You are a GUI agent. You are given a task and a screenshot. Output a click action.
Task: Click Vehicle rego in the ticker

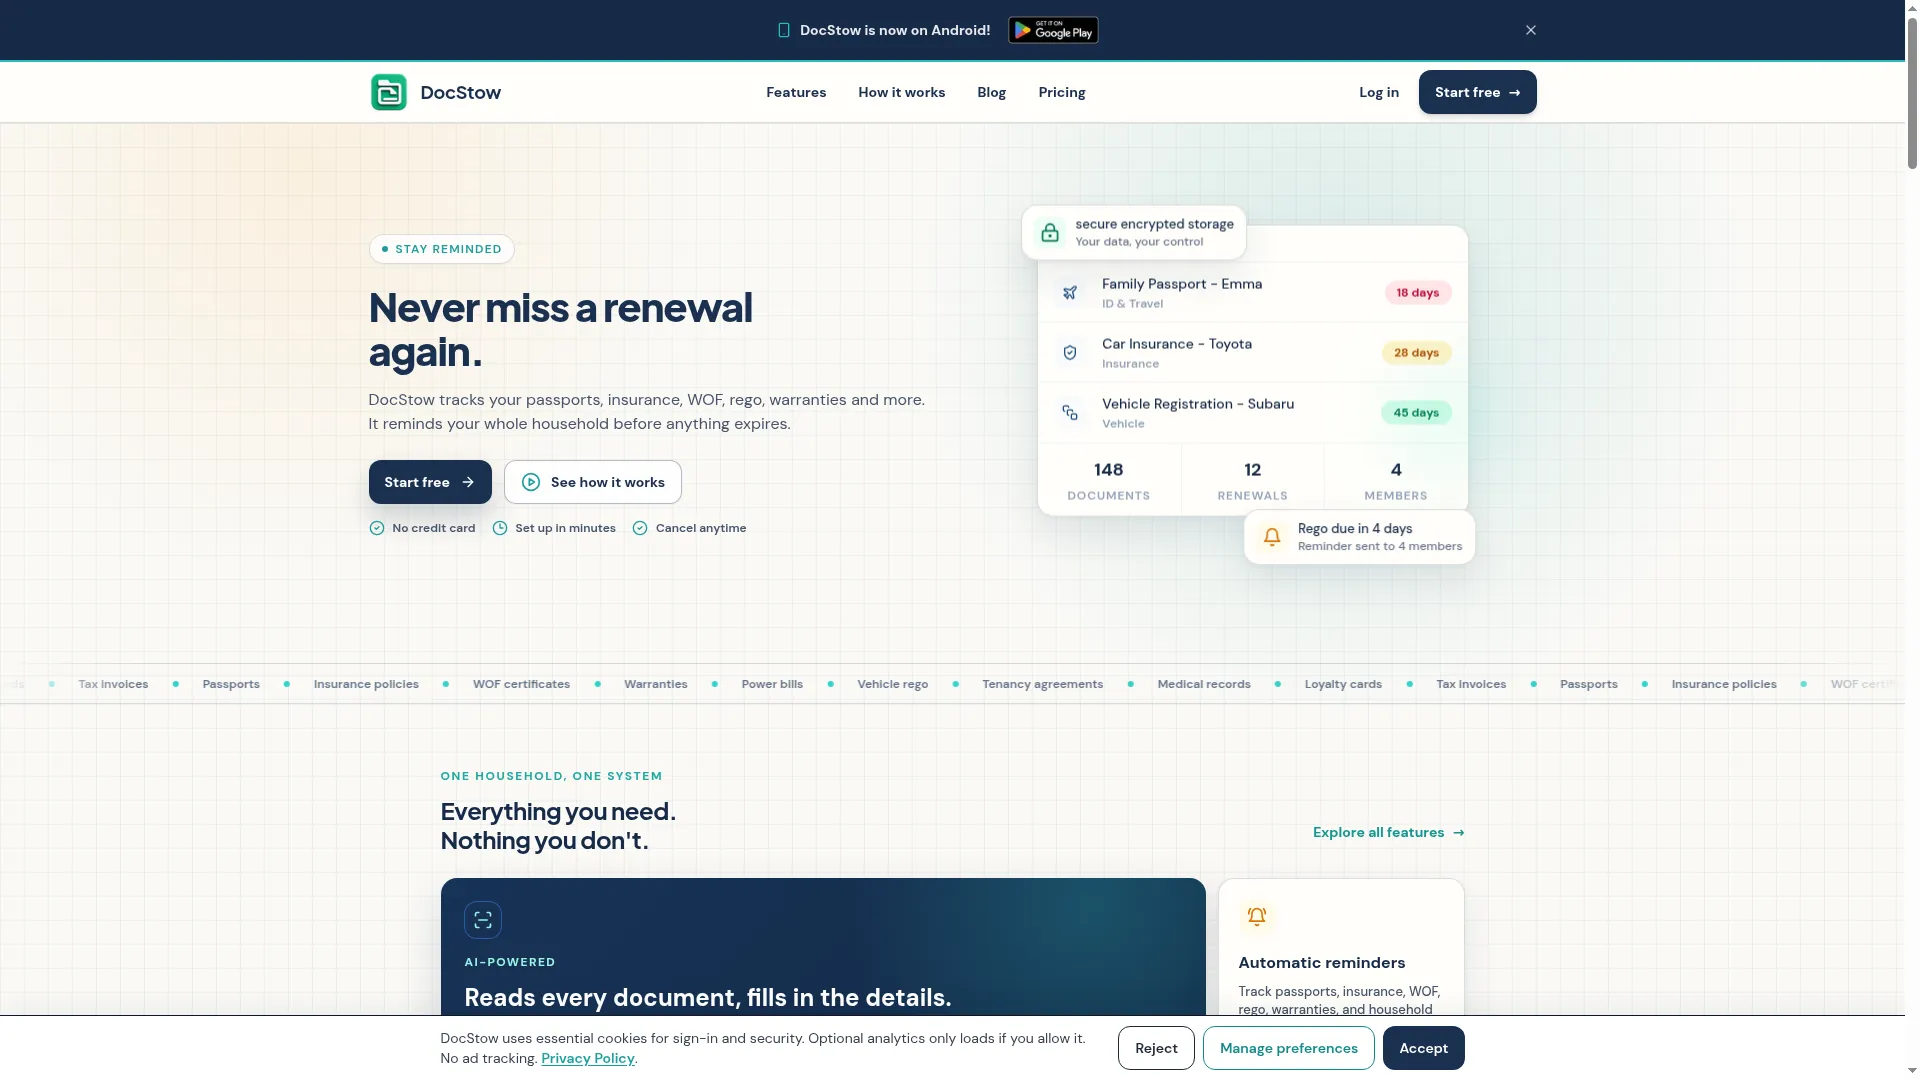pyautogui.click(x=893, y=684)
